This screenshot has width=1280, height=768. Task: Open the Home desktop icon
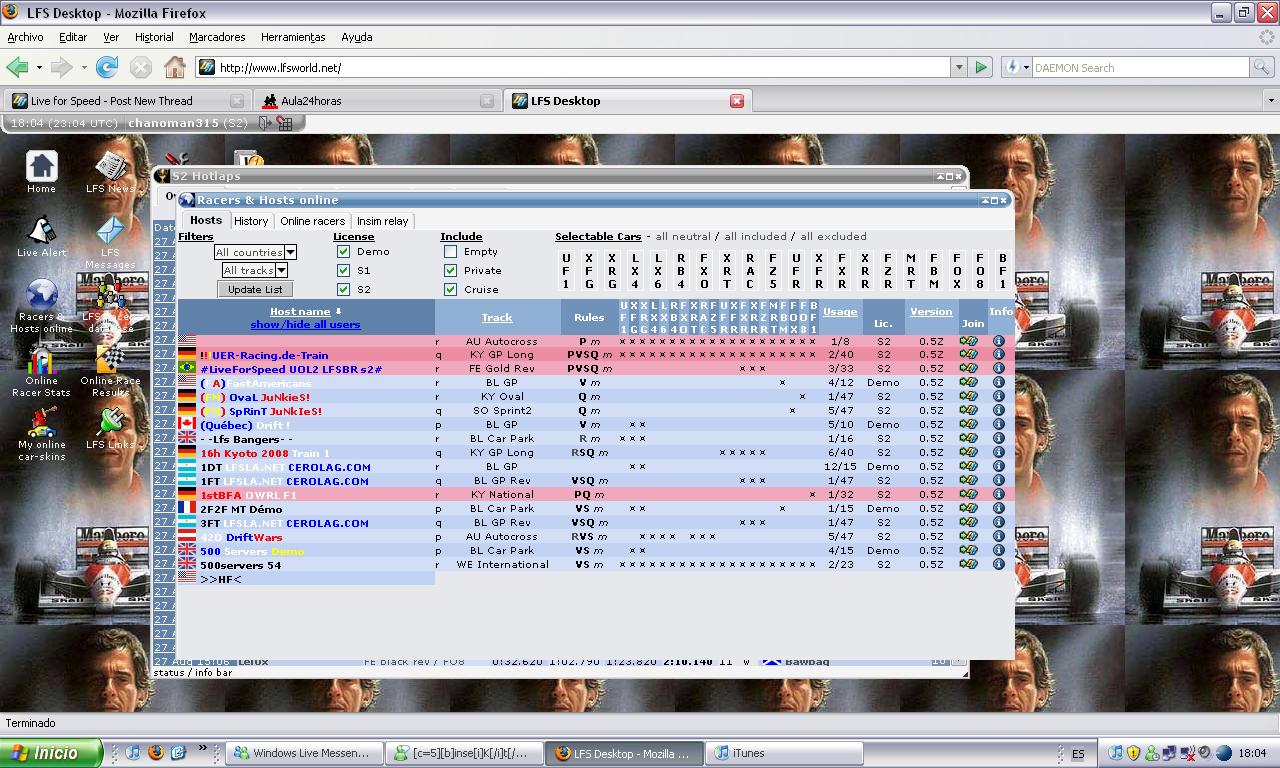[x=41, y=166]
